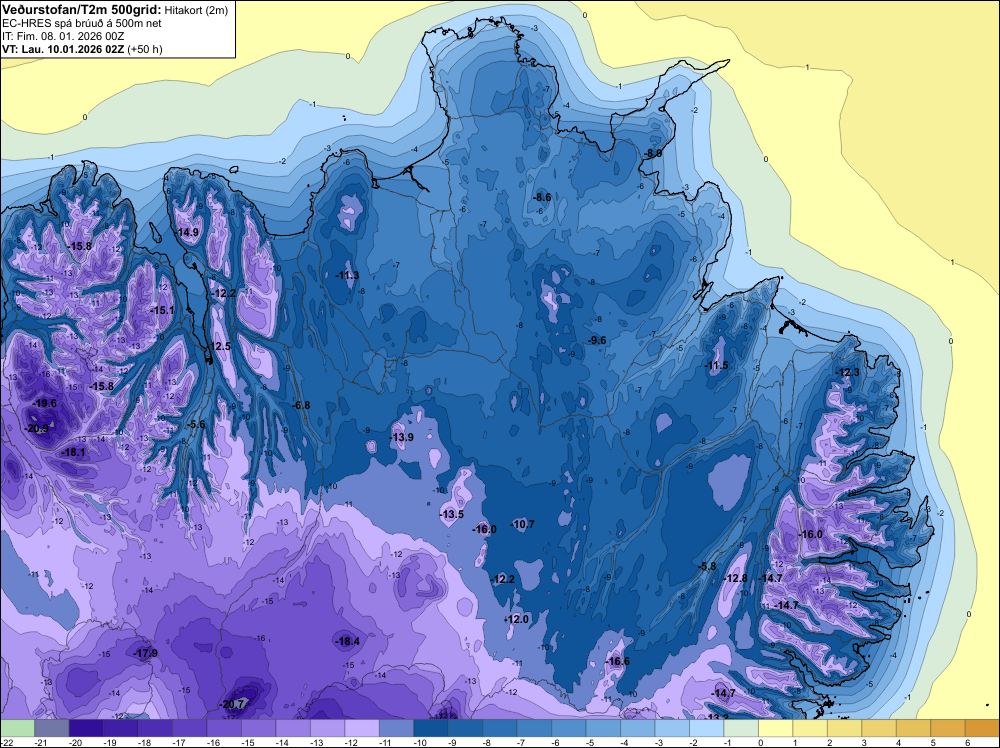Click the -6.8 temperature label
Screen dimensions: 1000x748
pyautogui.click(x=300, y=405)
